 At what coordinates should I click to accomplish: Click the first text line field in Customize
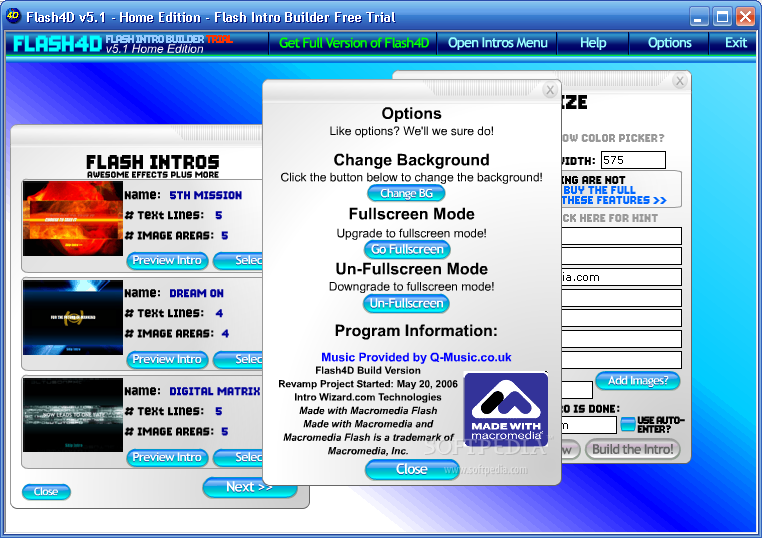tap(621, 236)
